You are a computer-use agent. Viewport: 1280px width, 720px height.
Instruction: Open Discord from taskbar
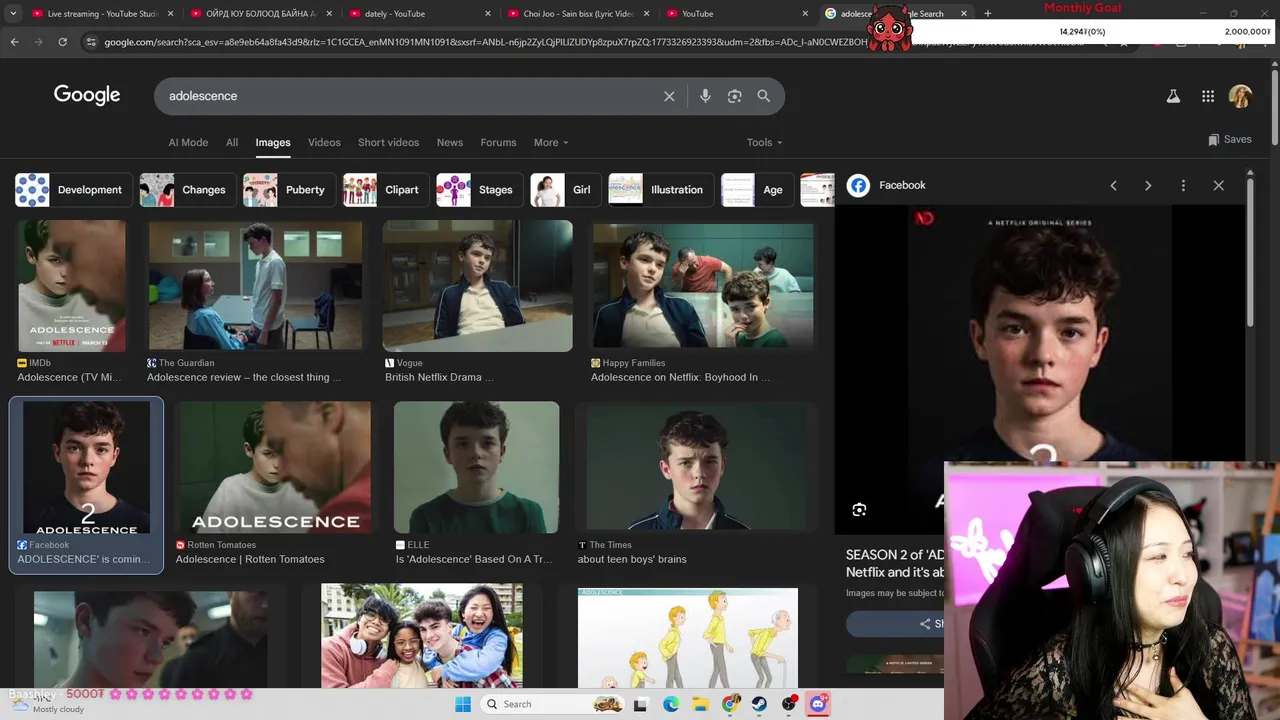[818, 704]
